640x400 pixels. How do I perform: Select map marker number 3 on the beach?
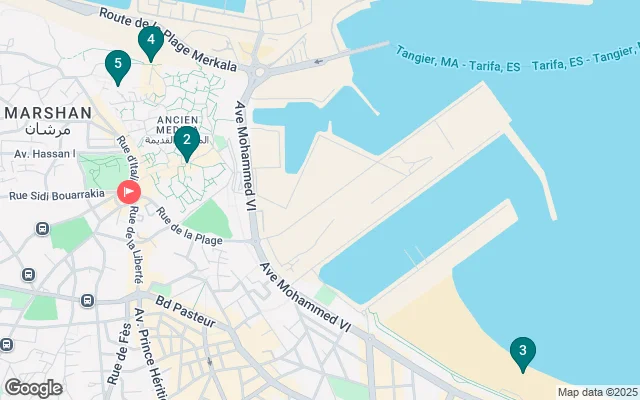pyautogui.click(x=522, y=355)
